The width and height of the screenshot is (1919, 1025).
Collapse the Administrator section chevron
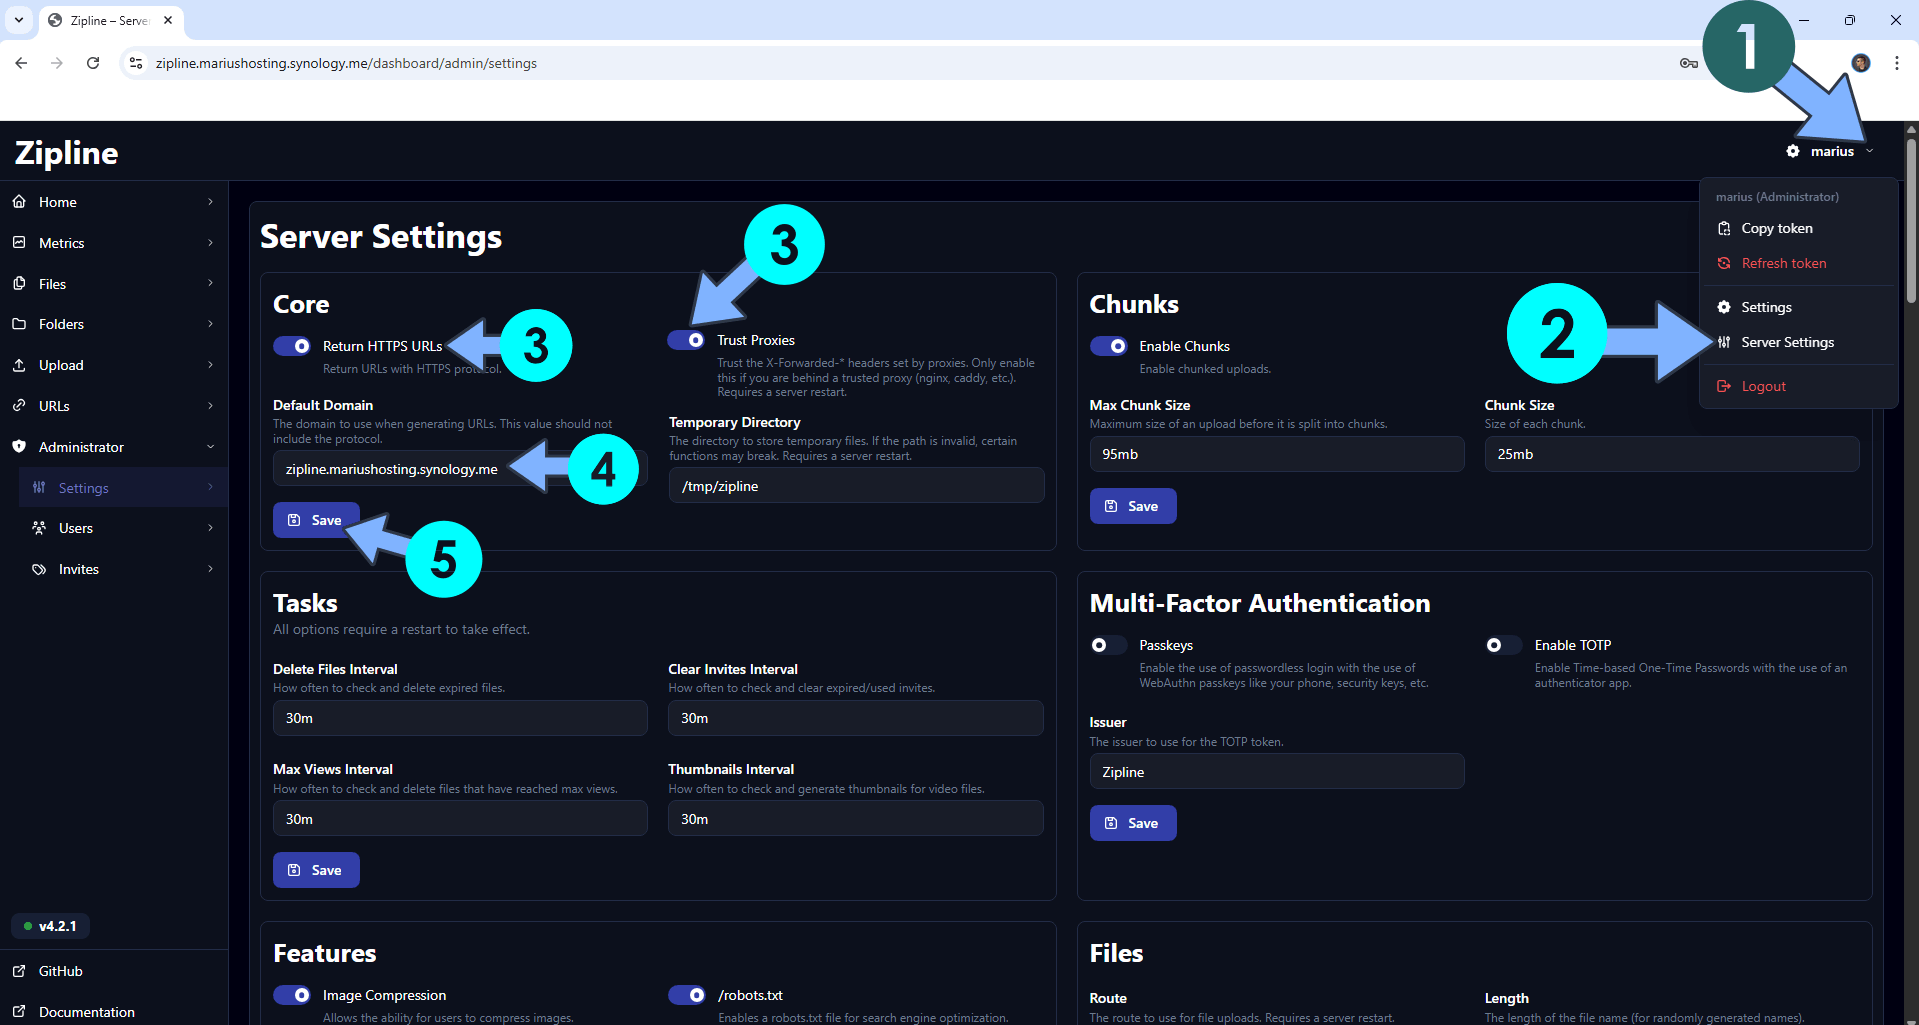pos(209,446)
